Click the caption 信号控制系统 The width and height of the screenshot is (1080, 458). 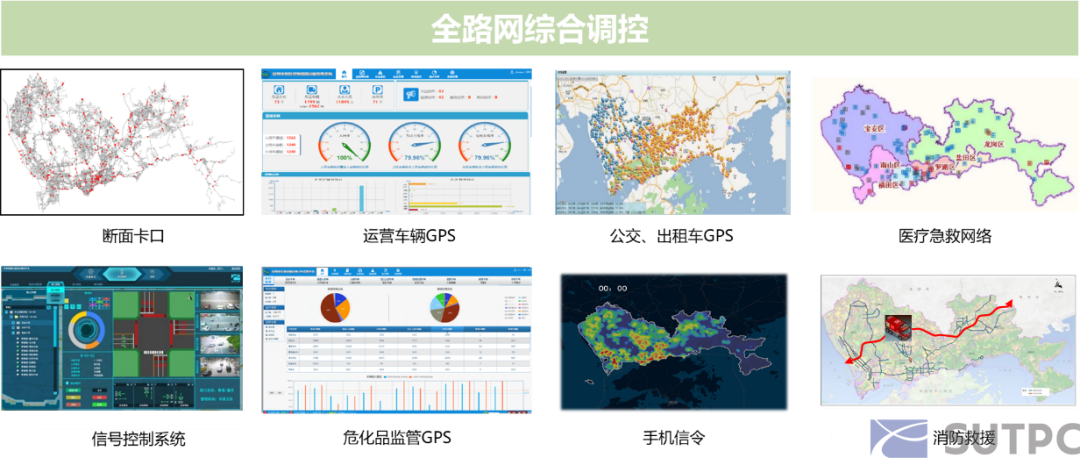138,438
